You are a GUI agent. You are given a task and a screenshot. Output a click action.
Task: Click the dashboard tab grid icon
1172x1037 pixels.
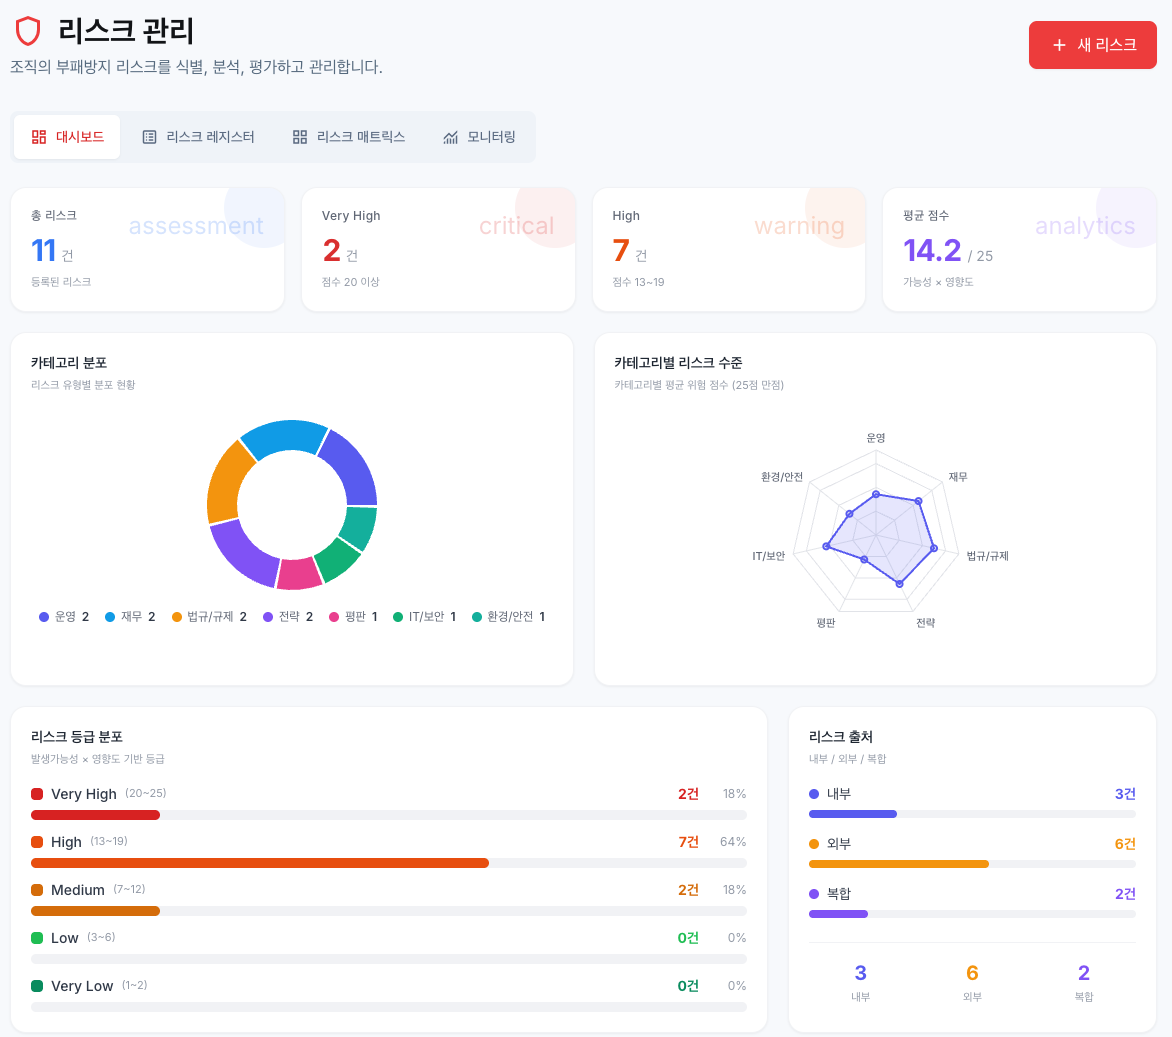(x=39, y=137)
